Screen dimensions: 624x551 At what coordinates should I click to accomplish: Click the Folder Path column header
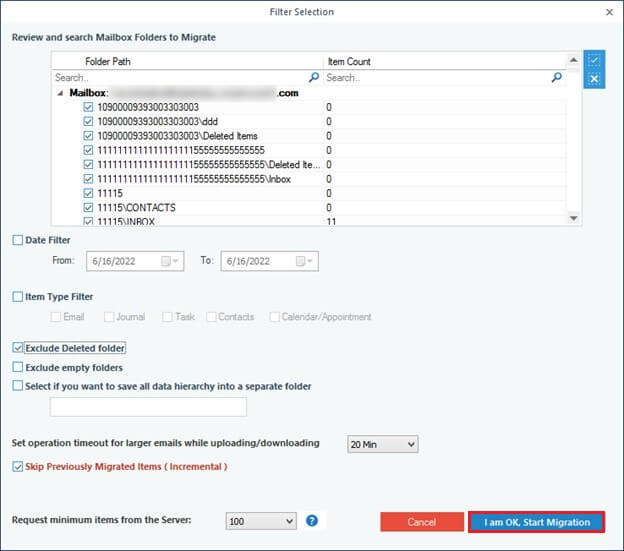pos(187,61)
